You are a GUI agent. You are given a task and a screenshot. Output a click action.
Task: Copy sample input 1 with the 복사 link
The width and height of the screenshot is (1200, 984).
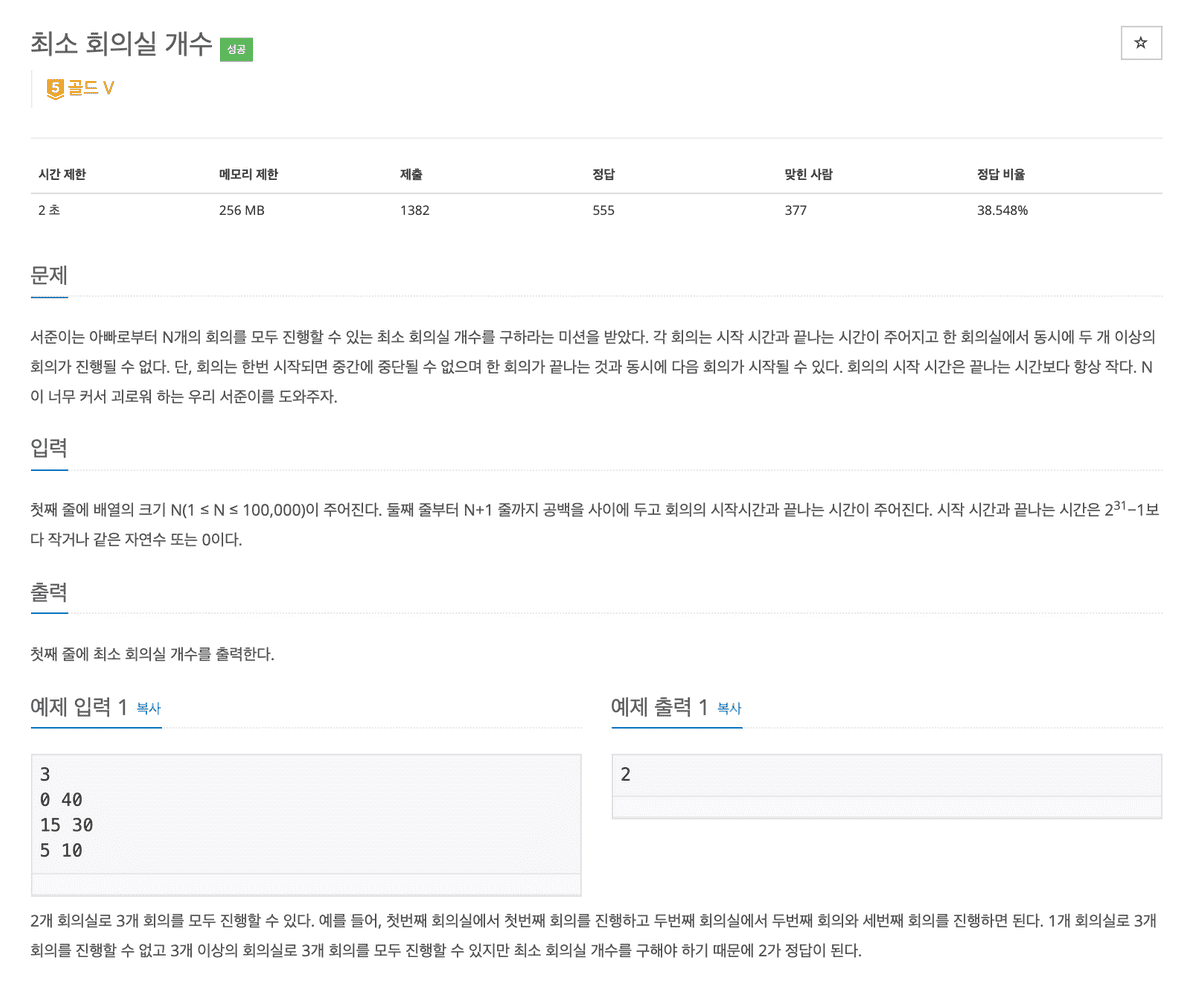[148, 707]
